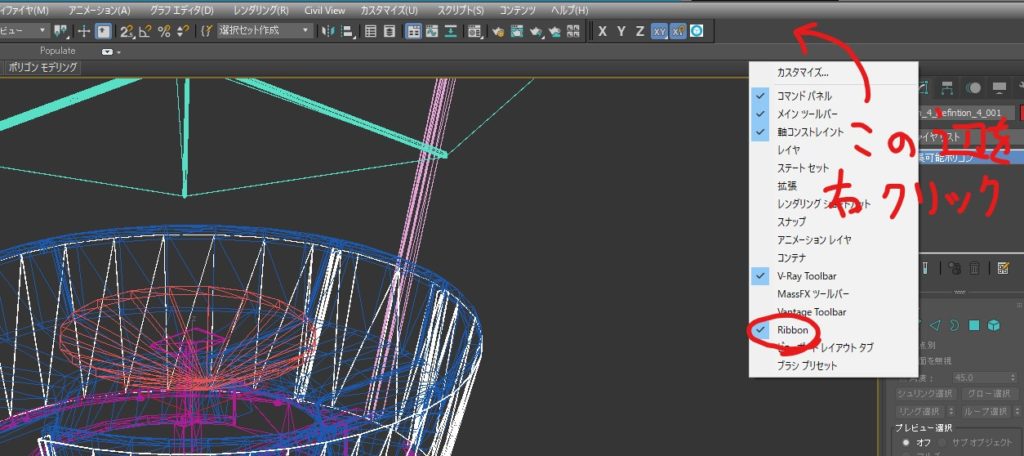1024x456 pixels.
Task: Restrict to Z axis constraint
Action: (640, 31)
